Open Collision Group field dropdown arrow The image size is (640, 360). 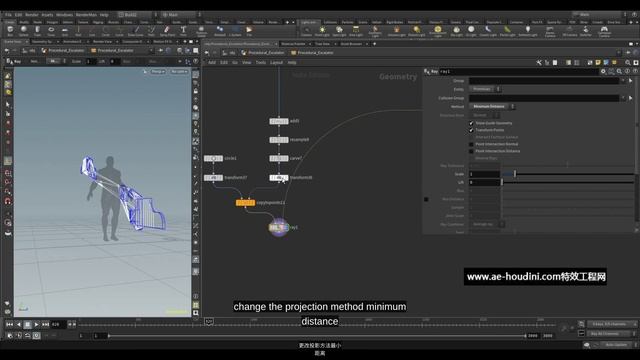click(x=623, y=98)
